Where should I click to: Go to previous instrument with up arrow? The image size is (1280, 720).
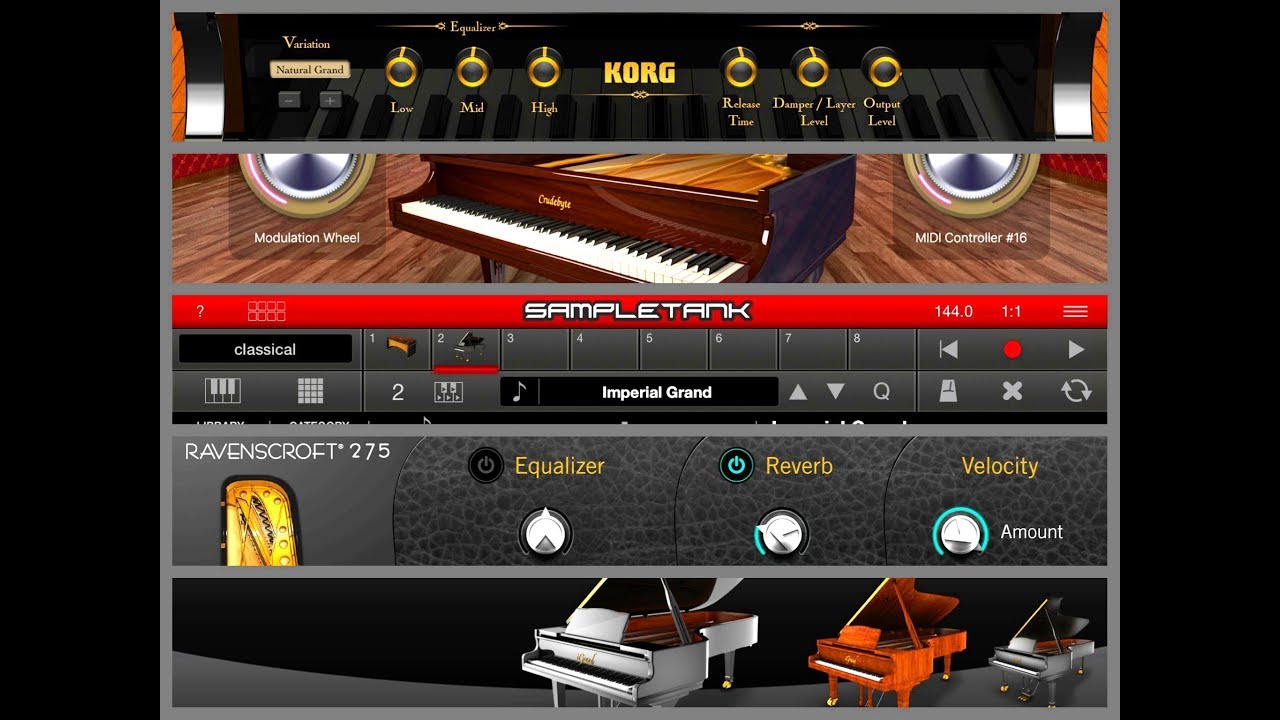coord(798,392)
